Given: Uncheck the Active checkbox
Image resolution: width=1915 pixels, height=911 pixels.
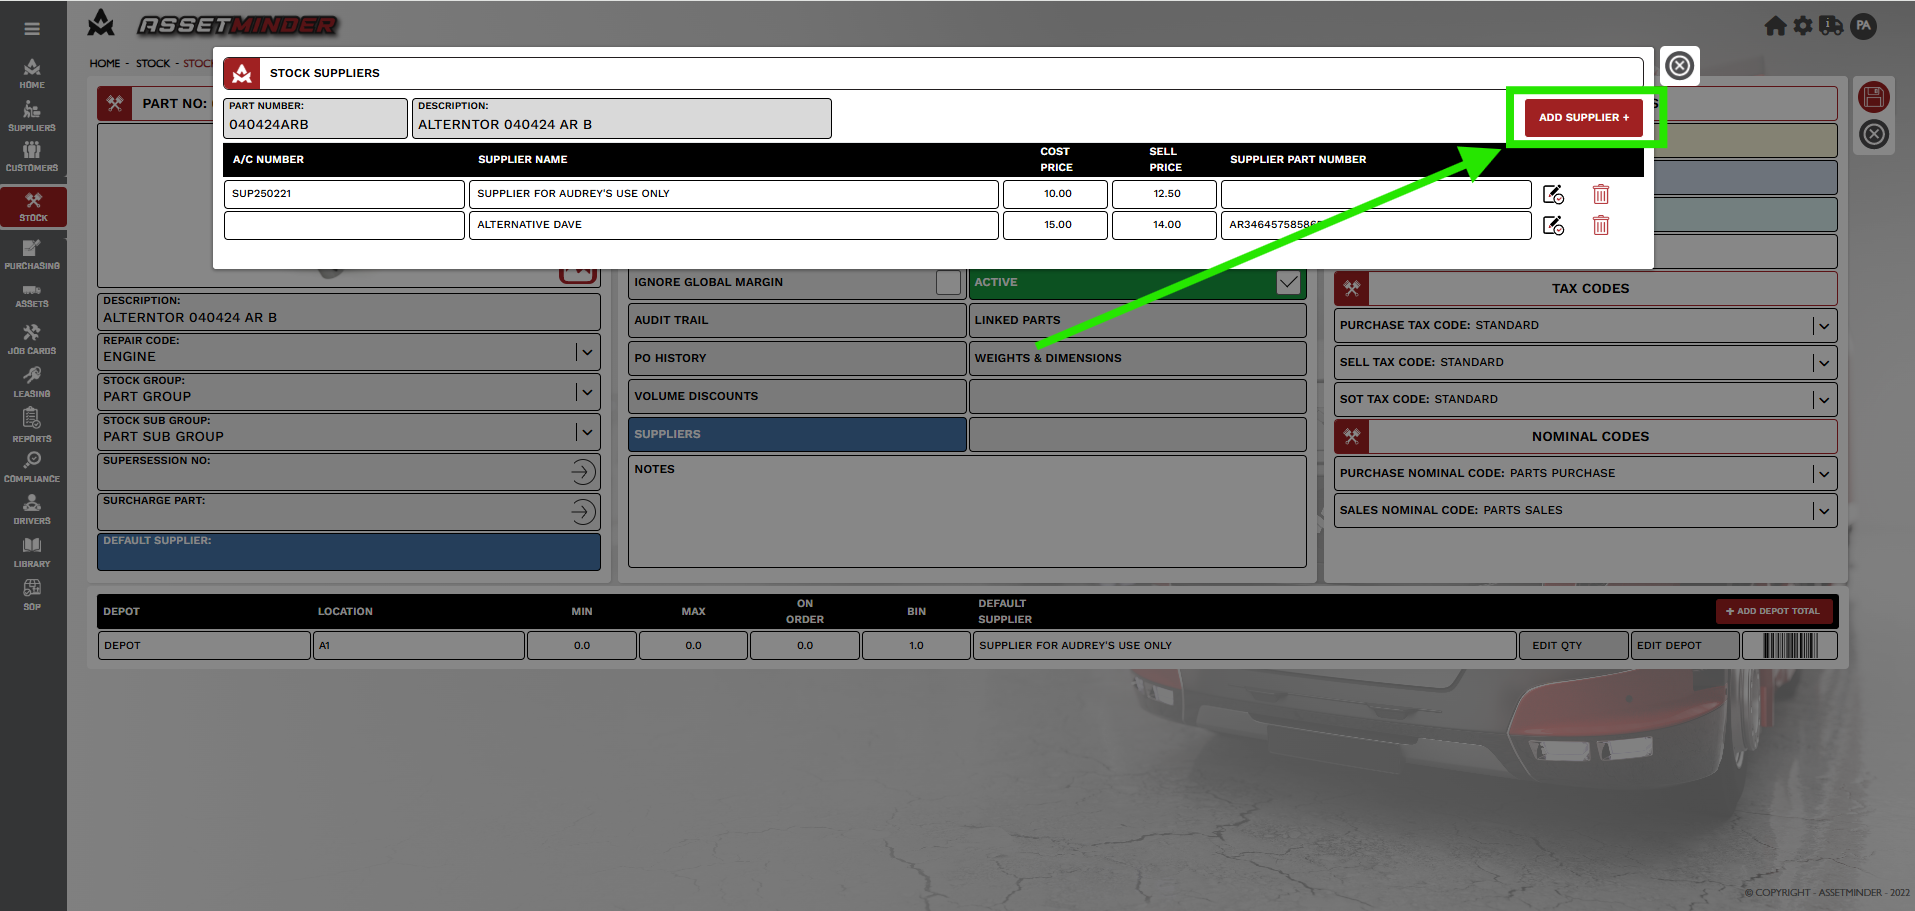Looking at the screenshot, I should click(x=1288, y=283).
